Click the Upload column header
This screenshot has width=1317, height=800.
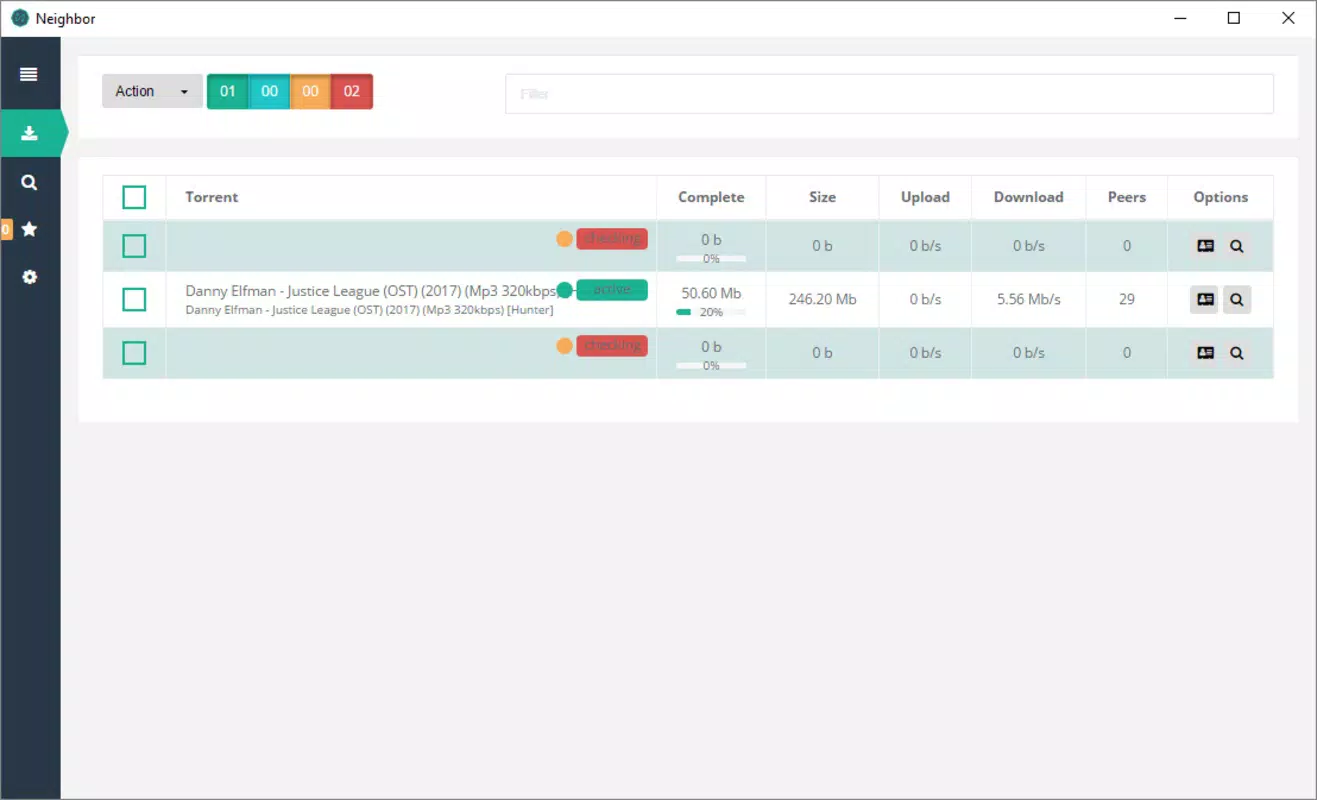925,197
